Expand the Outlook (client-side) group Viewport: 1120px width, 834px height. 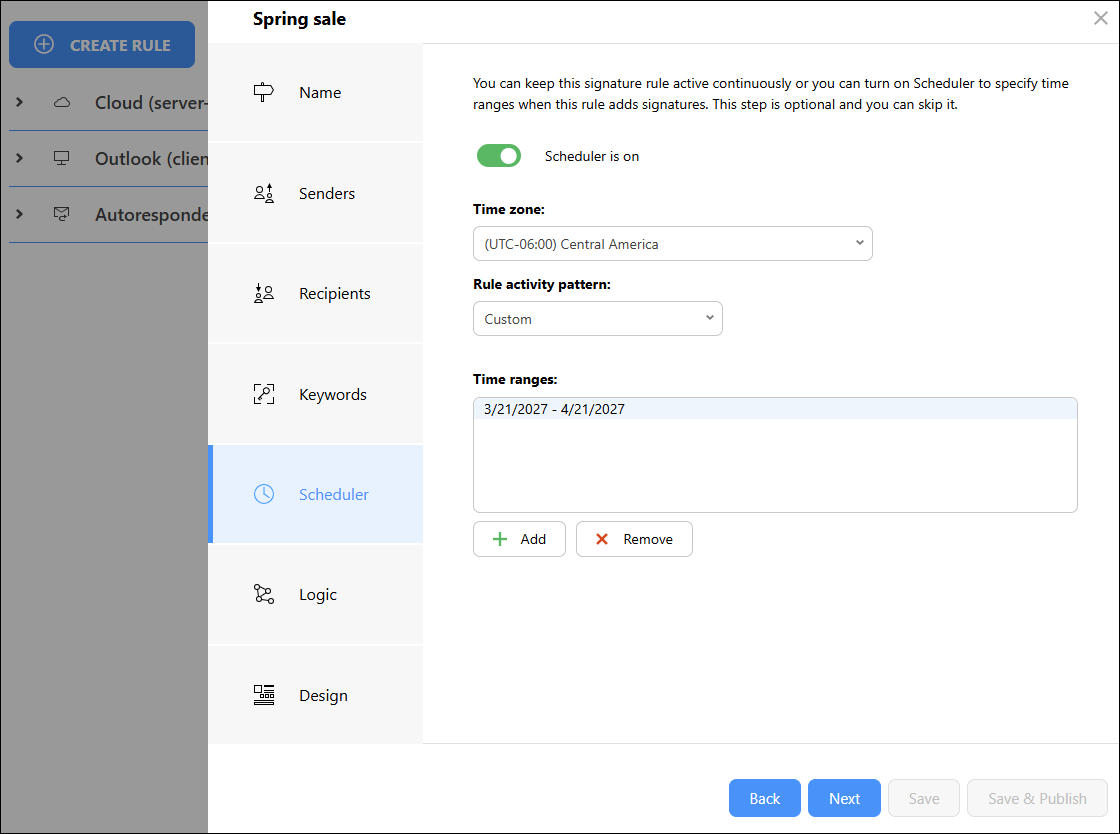20,158
